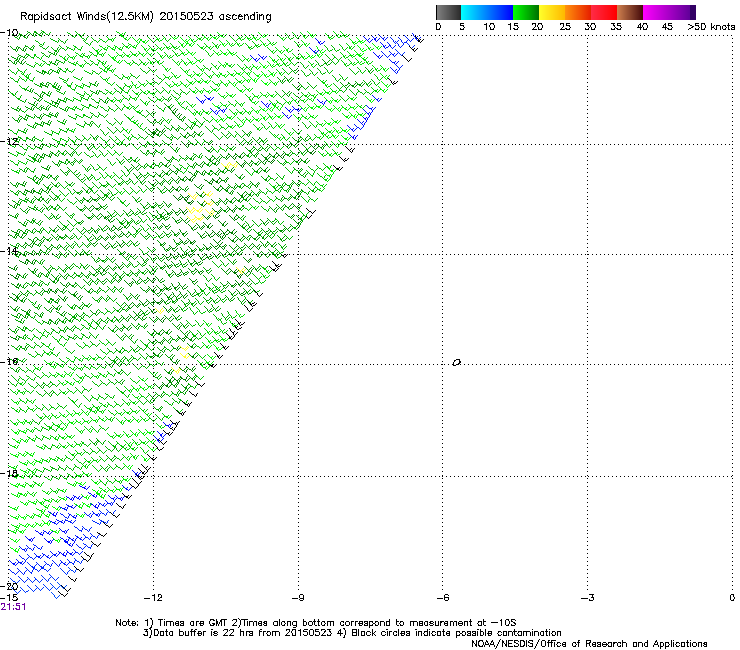Click the cyan 5-10 knots color swatch
Viewport: 740px width, 650px height.
pos(474,12)
